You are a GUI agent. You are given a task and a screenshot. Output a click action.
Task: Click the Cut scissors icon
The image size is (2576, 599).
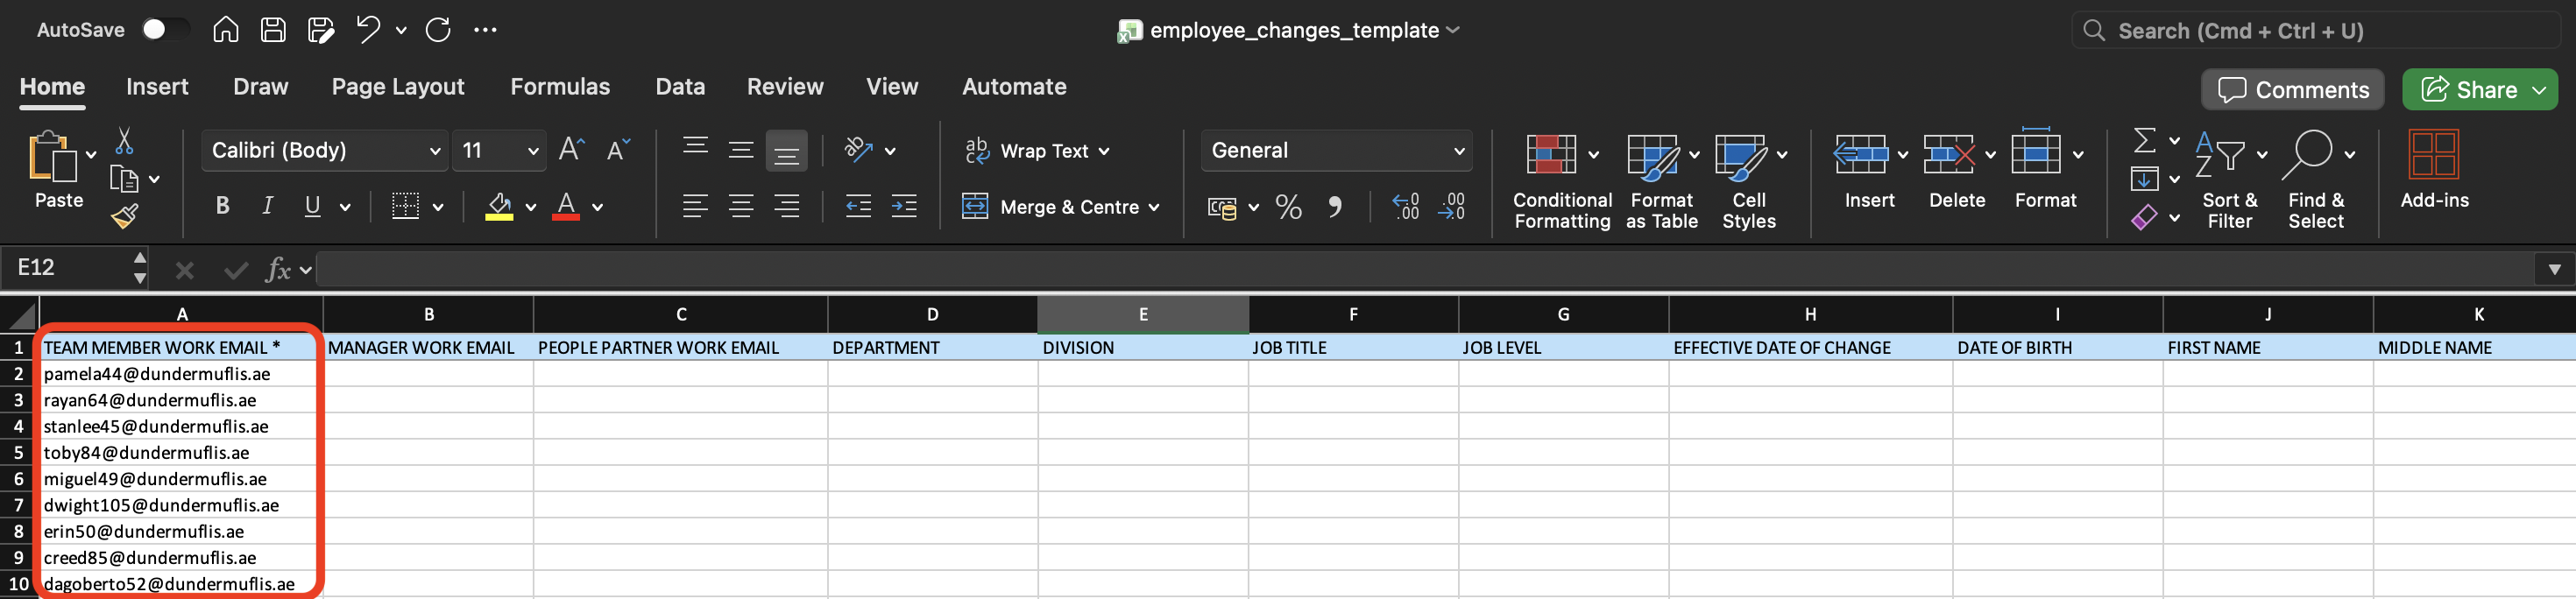124,141
